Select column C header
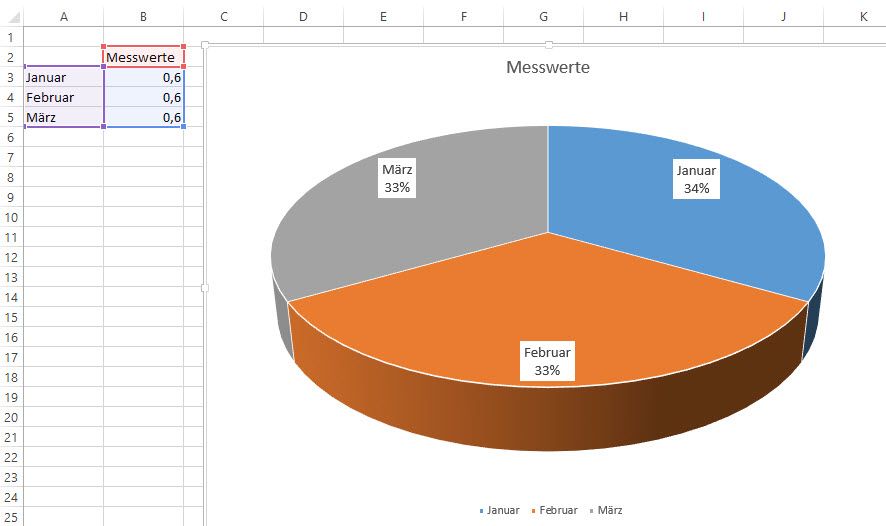This screenshot has height=526, width=886. [224, 17]
